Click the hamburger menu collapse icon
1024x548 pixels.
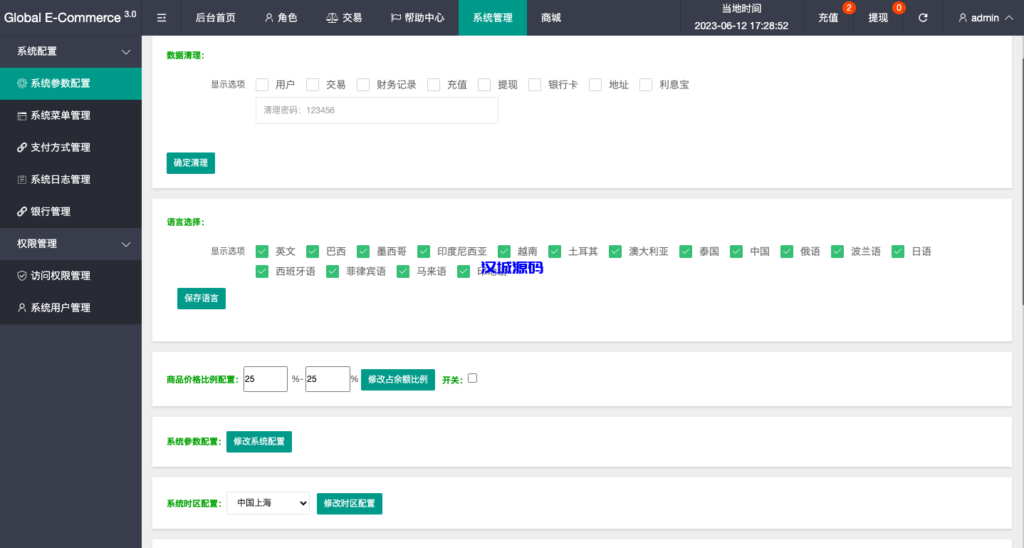[x=161, y=18]
